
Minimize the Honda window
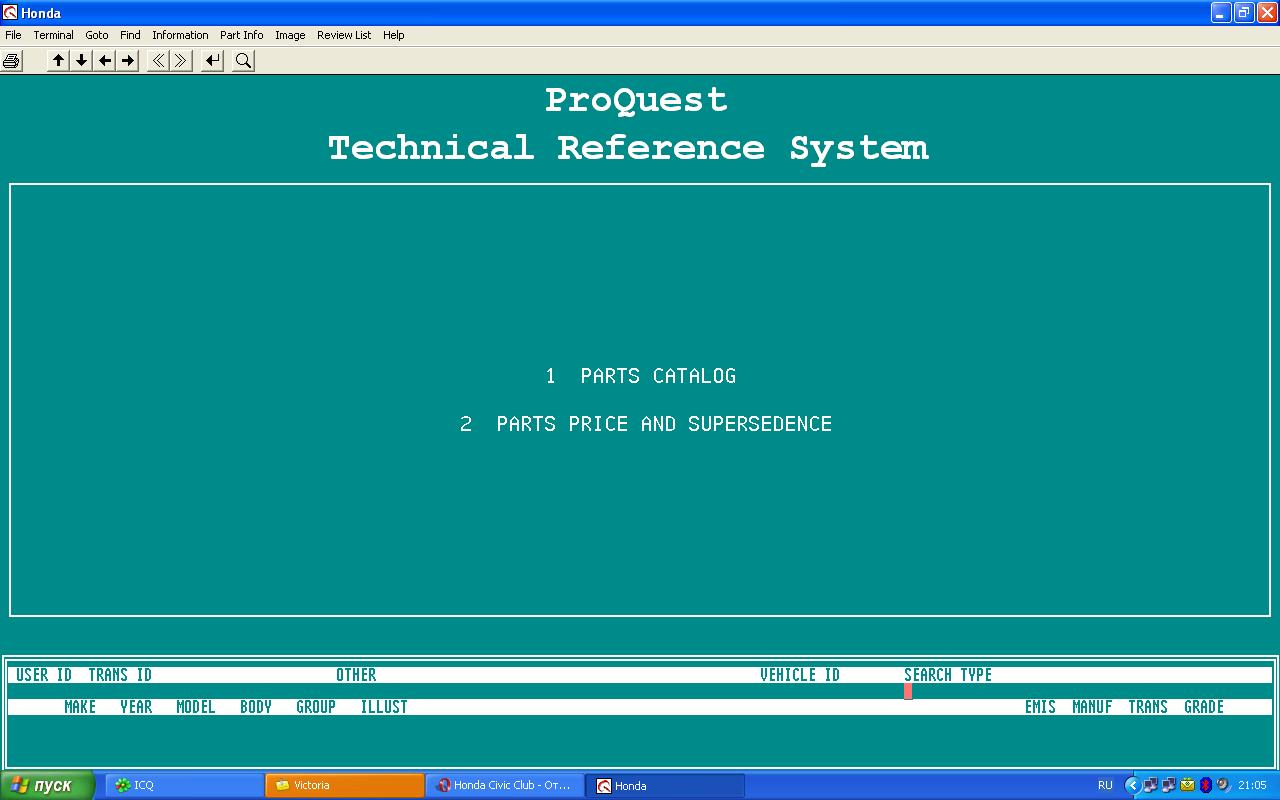pyautogui.click(x=1221, y=12)
